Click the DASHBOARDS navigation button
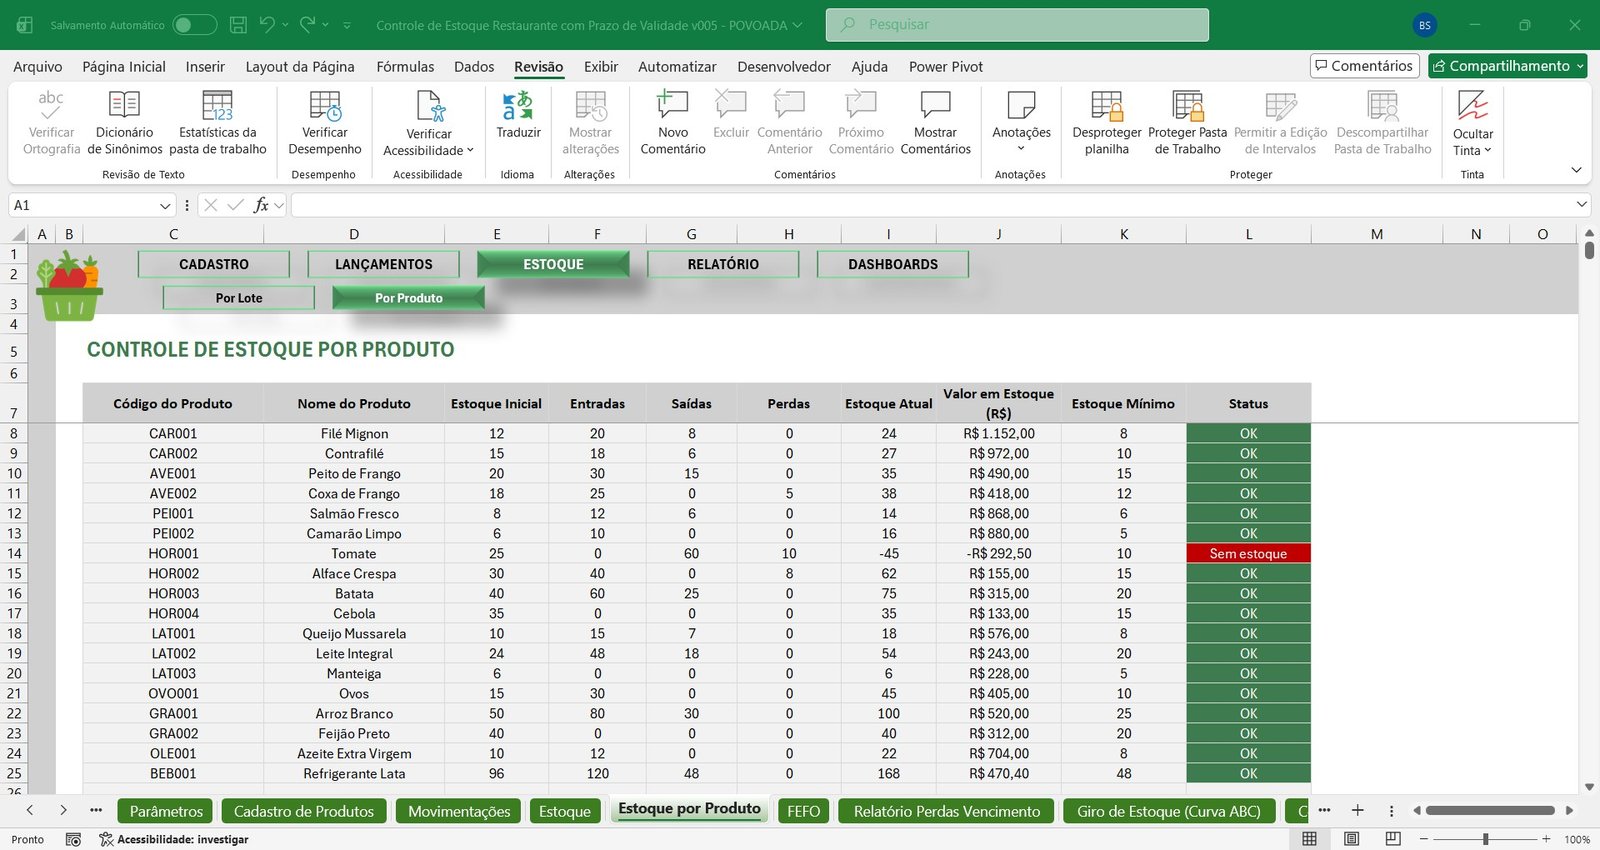The width and height of the screenshot is (1600, 850). [893, 264]
